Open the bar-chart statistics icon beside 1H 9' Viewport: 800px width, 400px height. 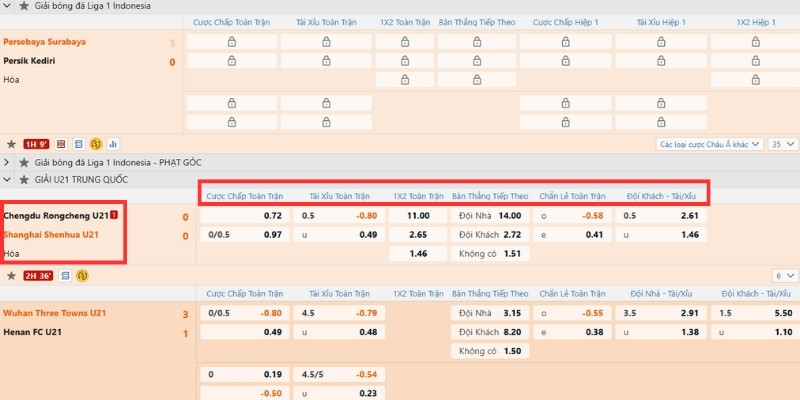tap(113, 144)
